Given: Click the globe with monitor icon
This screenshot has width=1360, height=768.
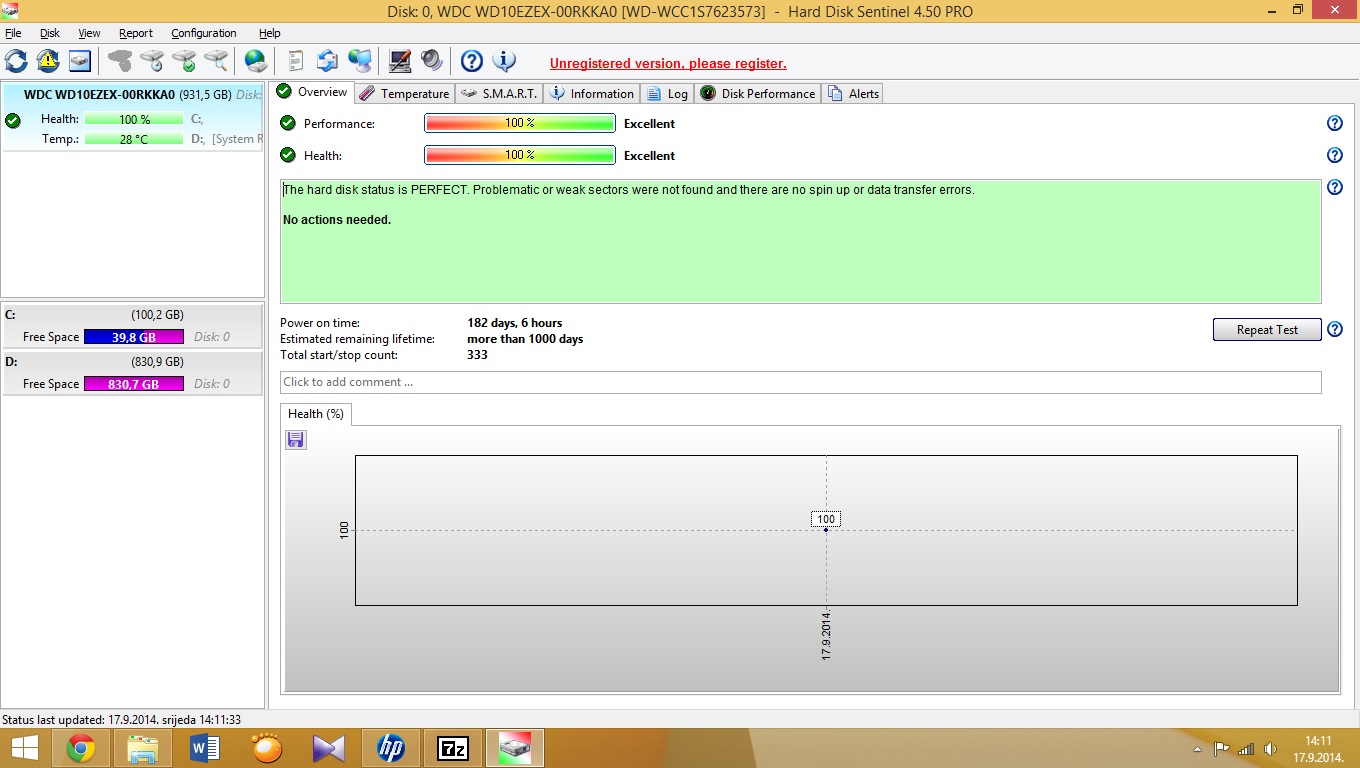Looking at the screenshot, I should click(x=360, y=61).
